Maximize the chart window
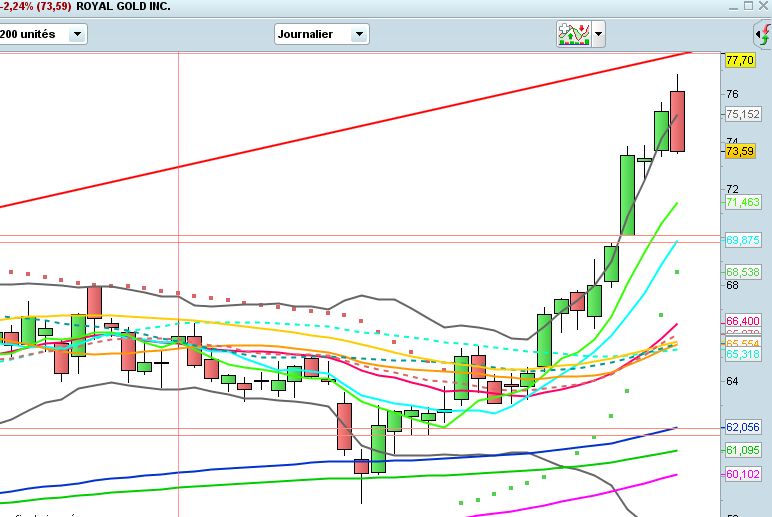Viewport: 772px width, 517px height. [x=748, y=6]
